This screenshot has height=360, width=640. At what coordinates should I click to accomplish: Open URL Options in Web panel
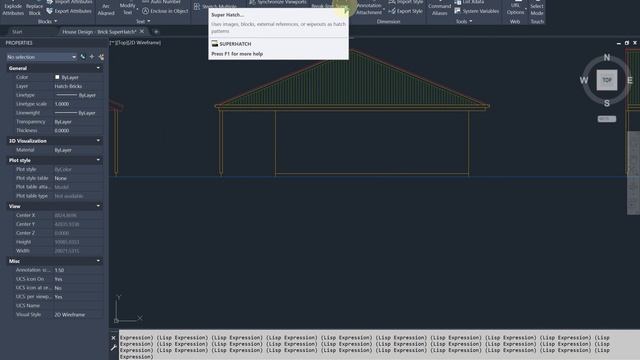coord(516,8)
